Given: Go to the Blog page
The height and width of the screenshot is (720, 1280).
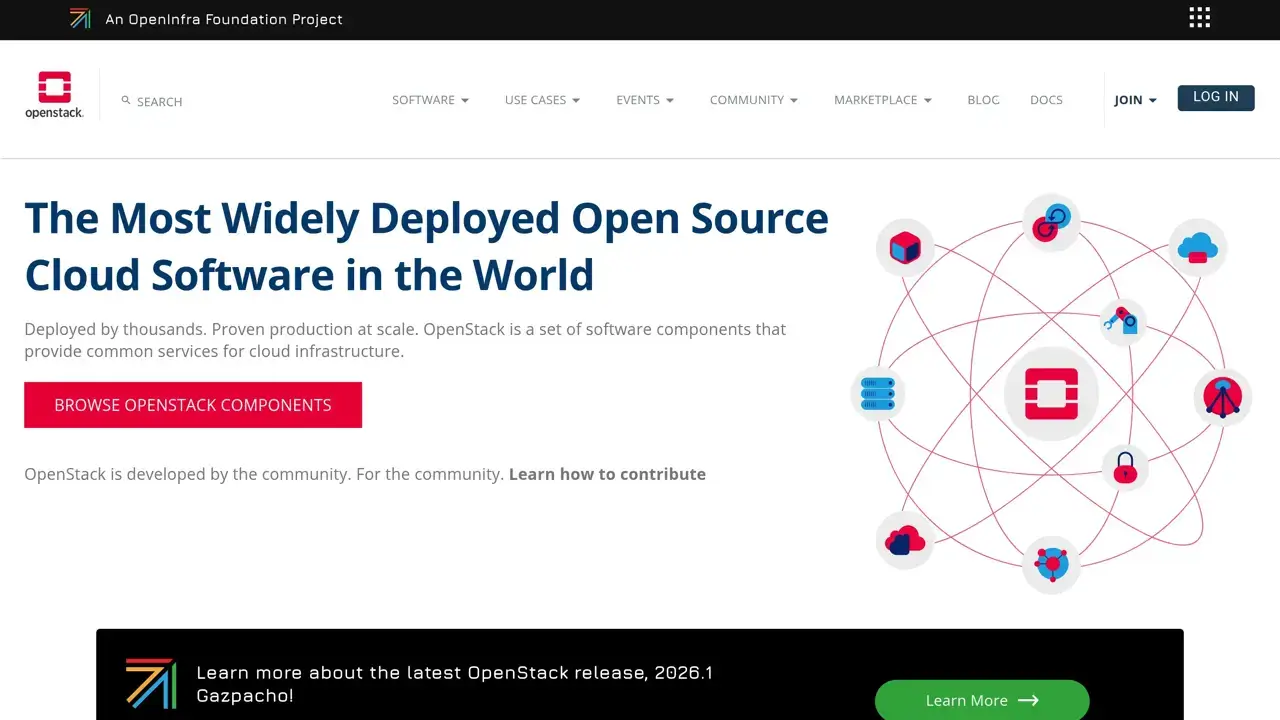Looking at the screenshot, I should [984, 100].
